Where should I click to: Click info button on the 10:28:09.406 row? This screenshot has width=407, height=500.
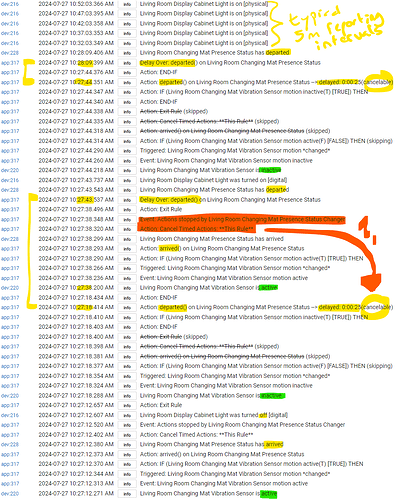[x=127, y=53]
